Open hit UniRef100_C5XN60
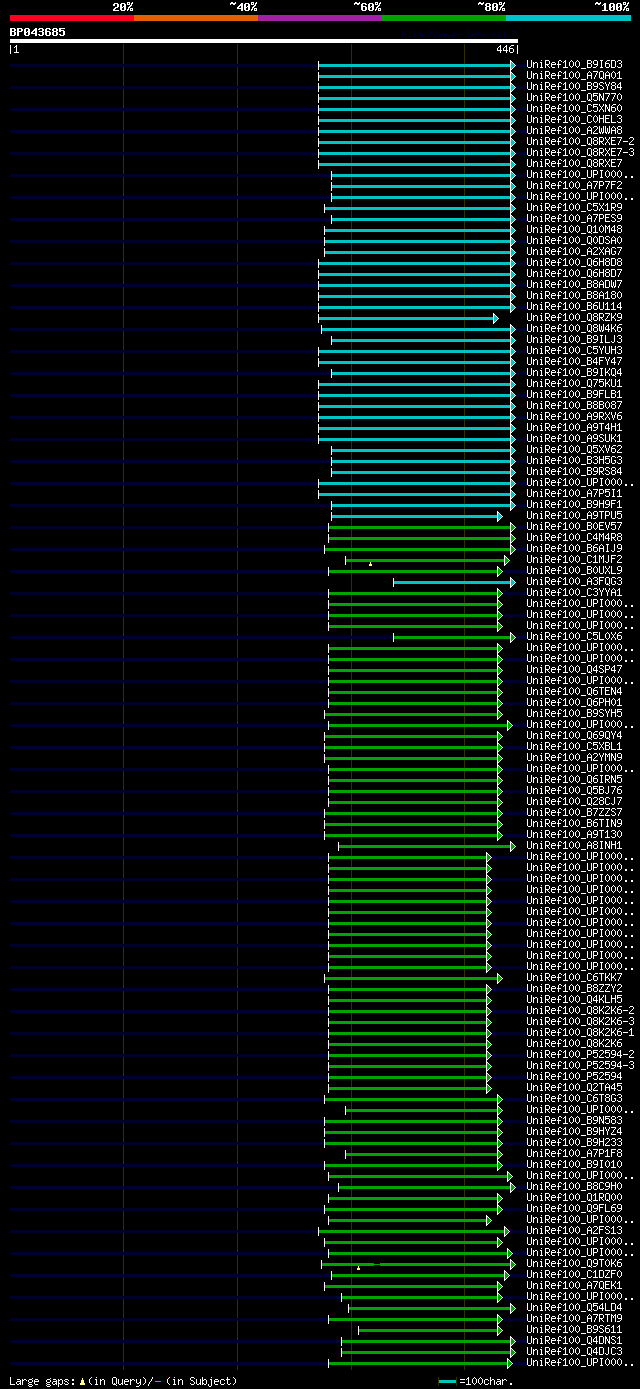Screen dimensions: 640x1389 click(574, 109)
